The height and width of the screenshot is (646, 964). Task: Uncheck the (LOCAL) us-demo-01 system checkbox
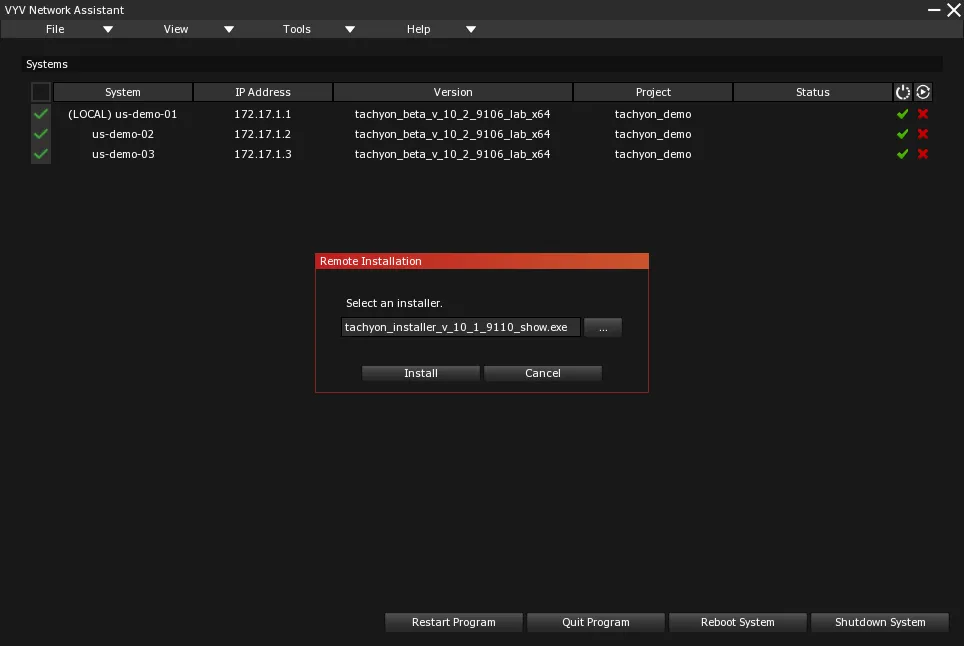(x=41, y=114)
